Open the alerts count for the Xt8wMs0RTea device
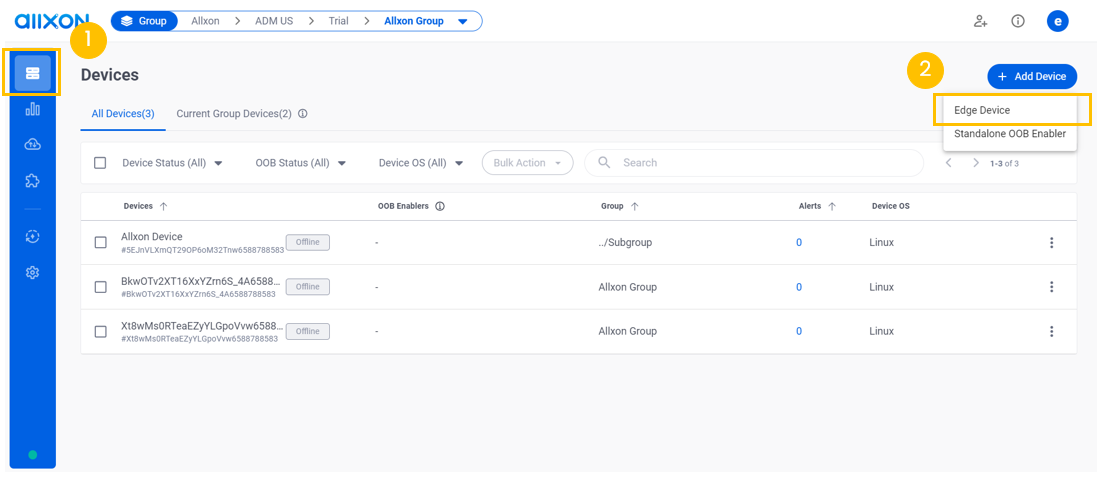This screenshot has height=477, width=1097. [x=799, y=332]
